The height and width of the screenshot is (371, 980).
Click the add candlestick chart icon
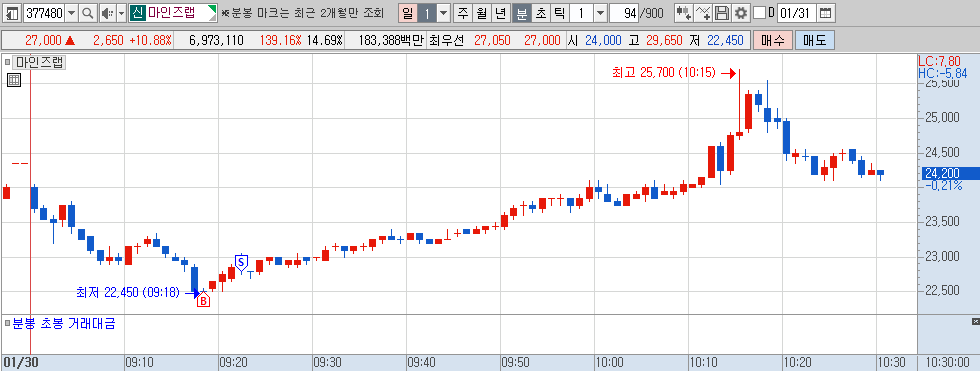coord(684,13)
